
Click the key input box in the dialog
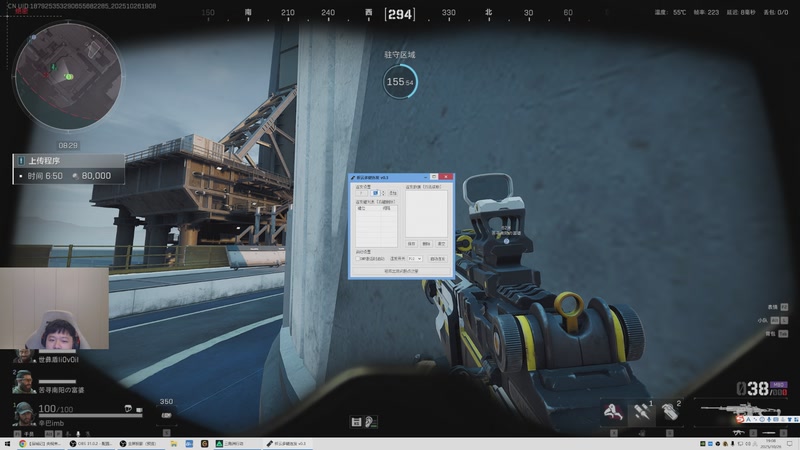pyautogui.click(x=361, y=193)
